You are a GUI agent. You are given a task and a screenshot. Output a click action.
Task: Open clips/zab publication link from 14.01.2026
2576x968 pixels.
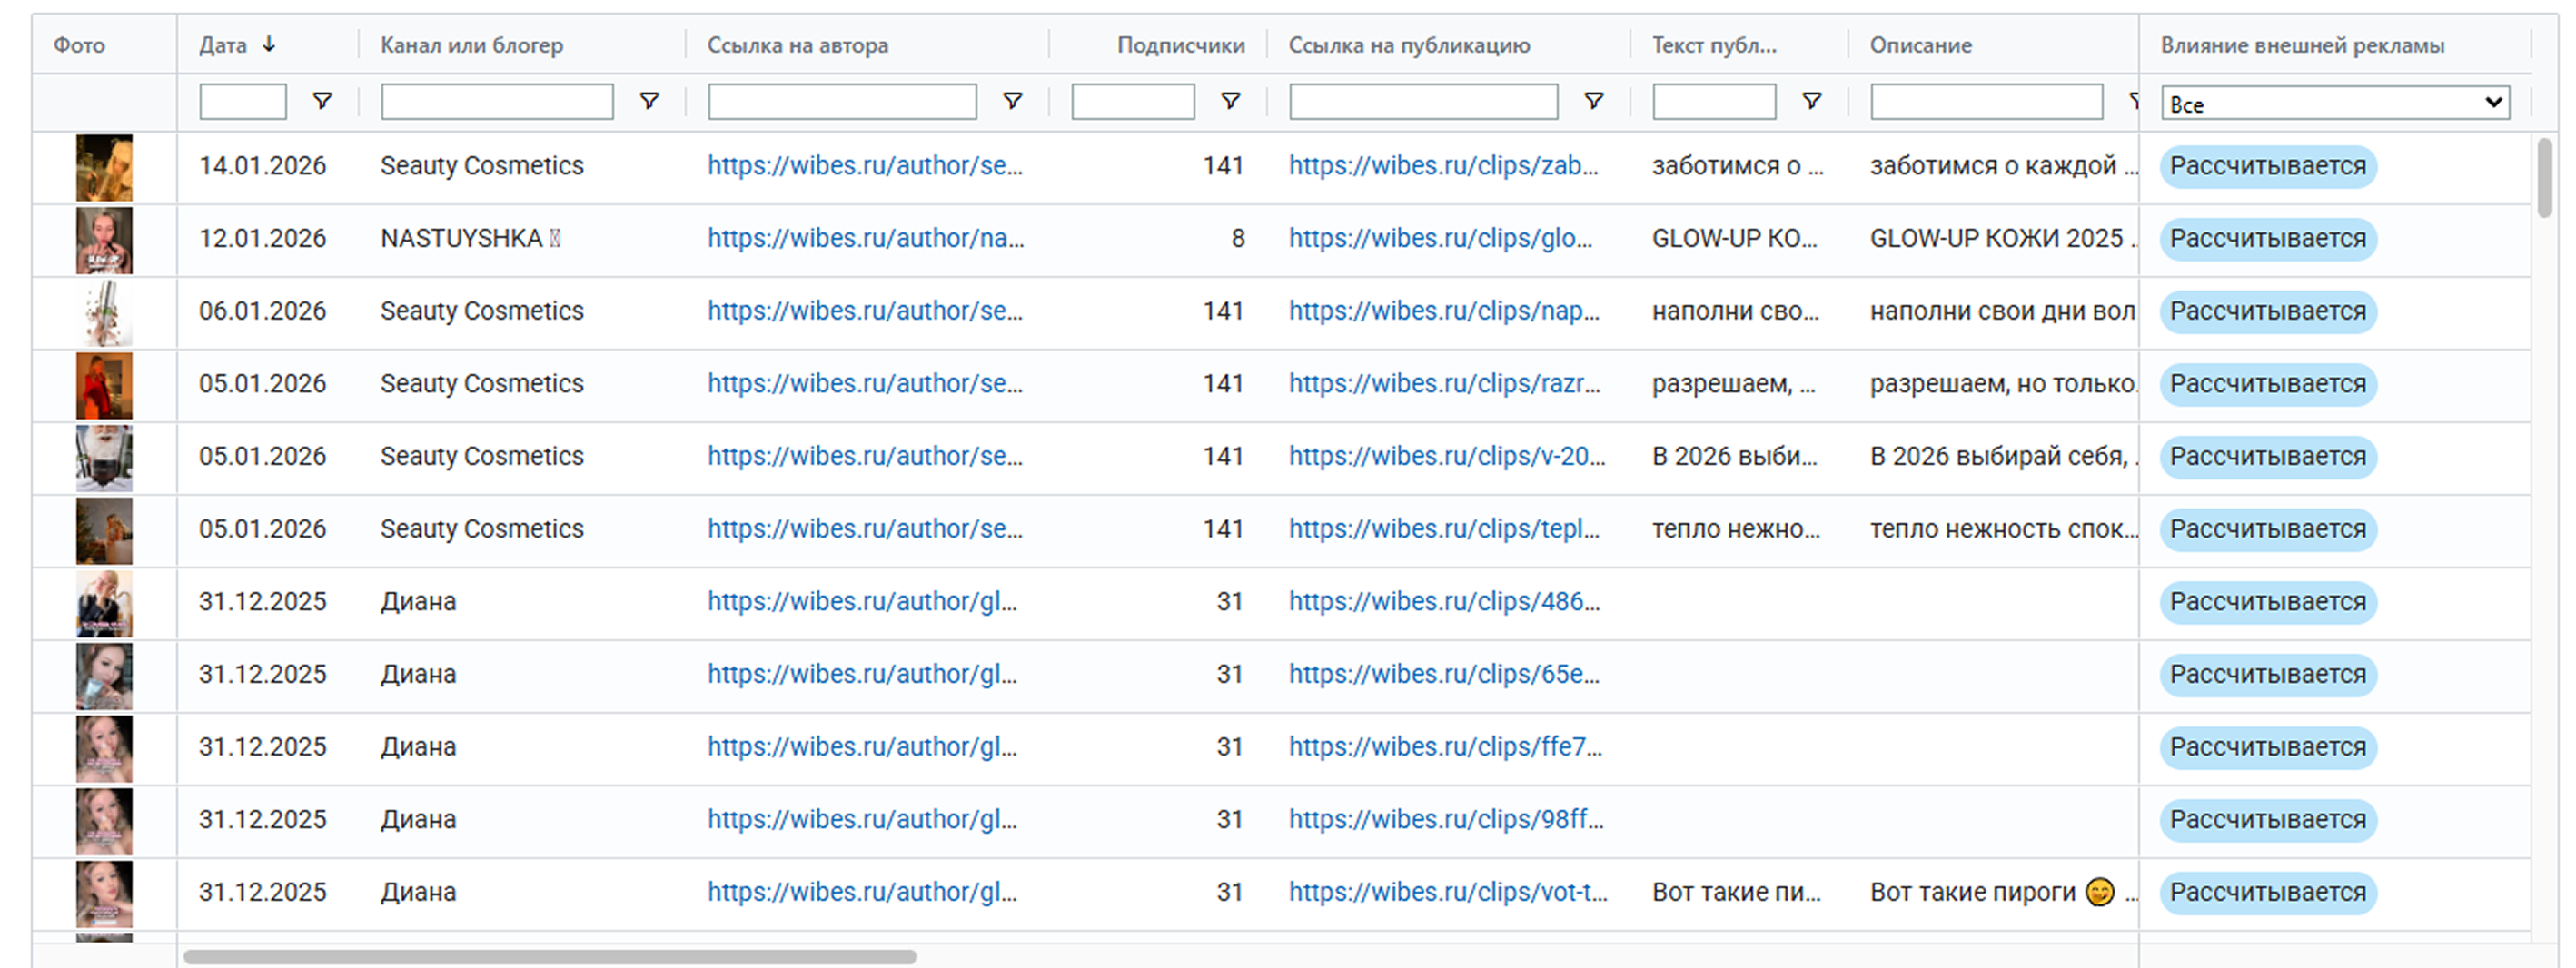point(1442,166)
